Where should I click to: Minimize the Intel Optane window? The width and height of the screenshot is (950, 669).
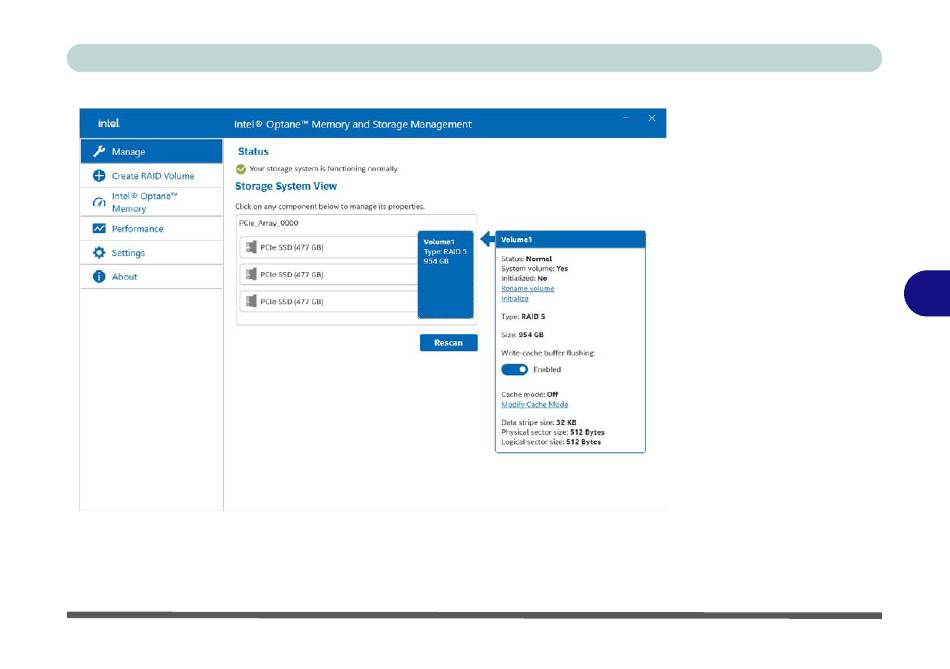click(x=626, y=118)
